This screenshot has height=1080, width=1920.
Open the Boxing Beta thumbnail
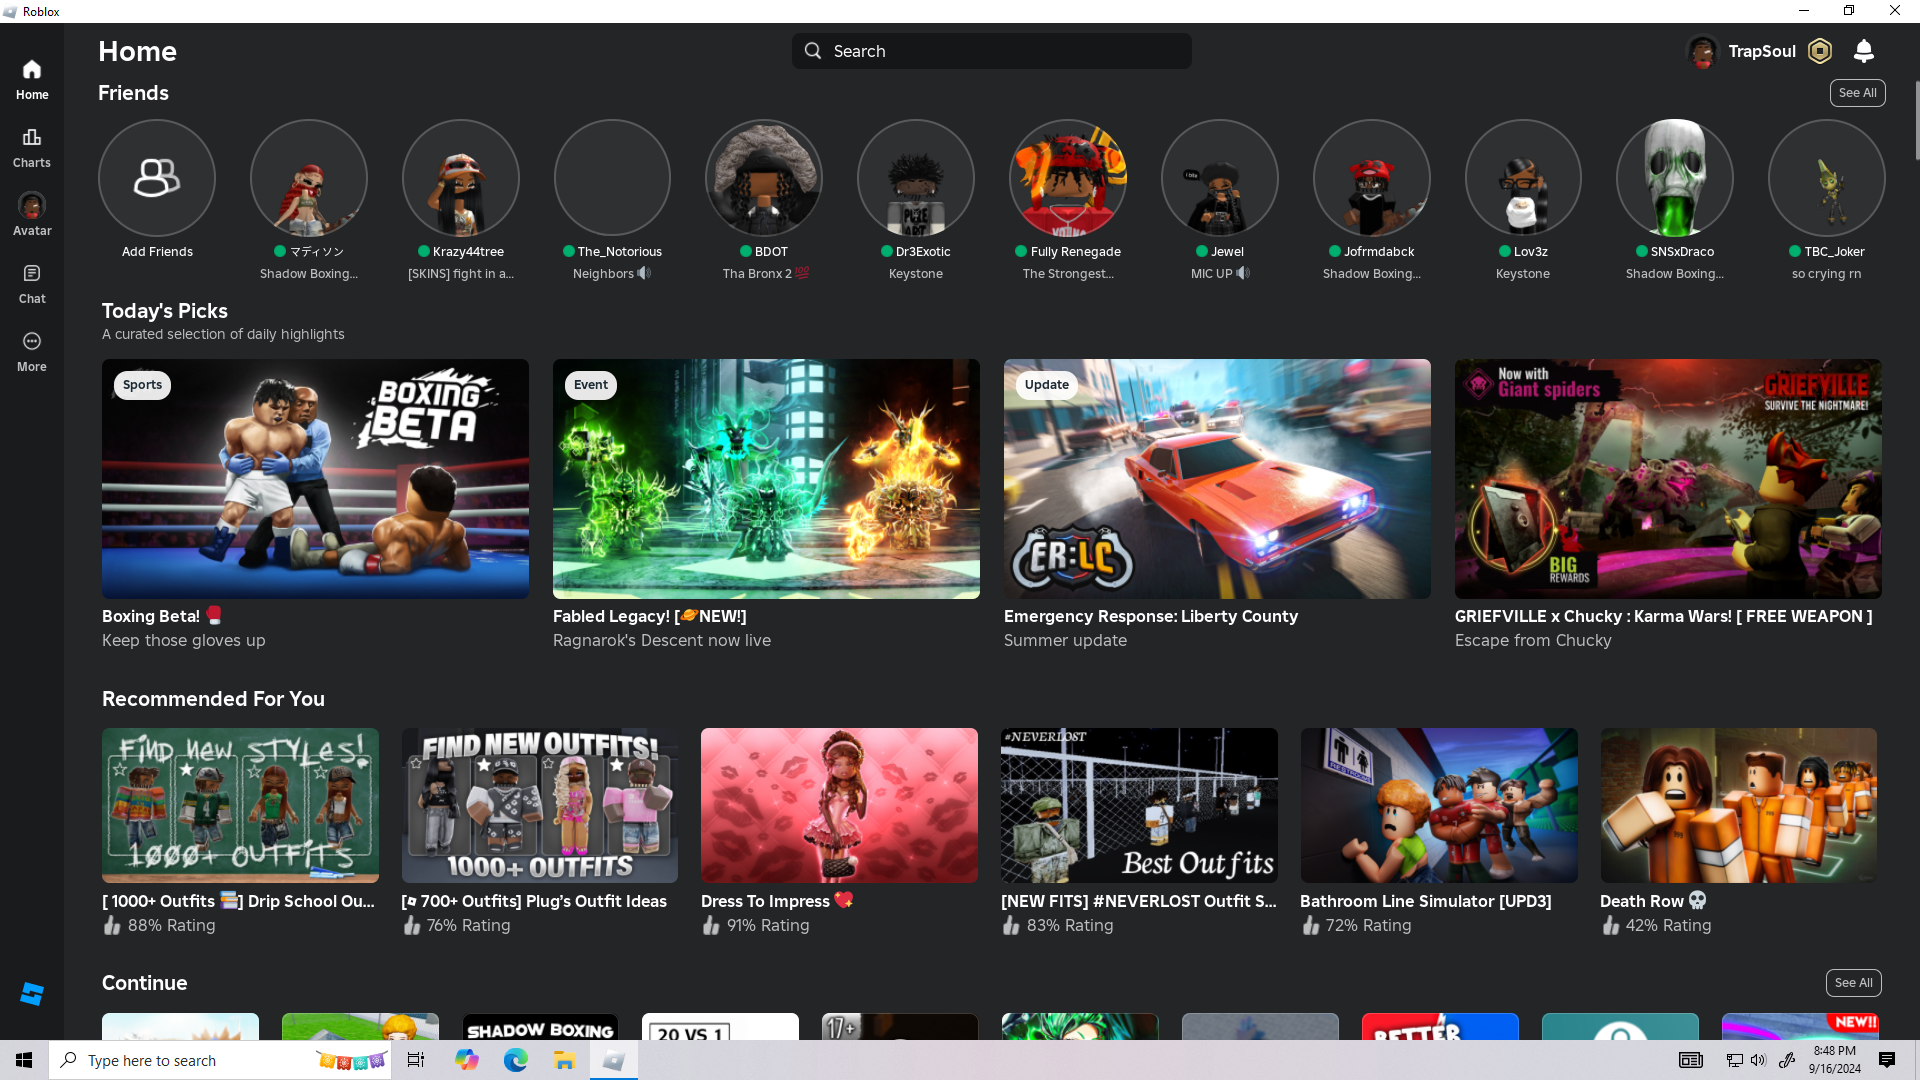tap(315, 479)
